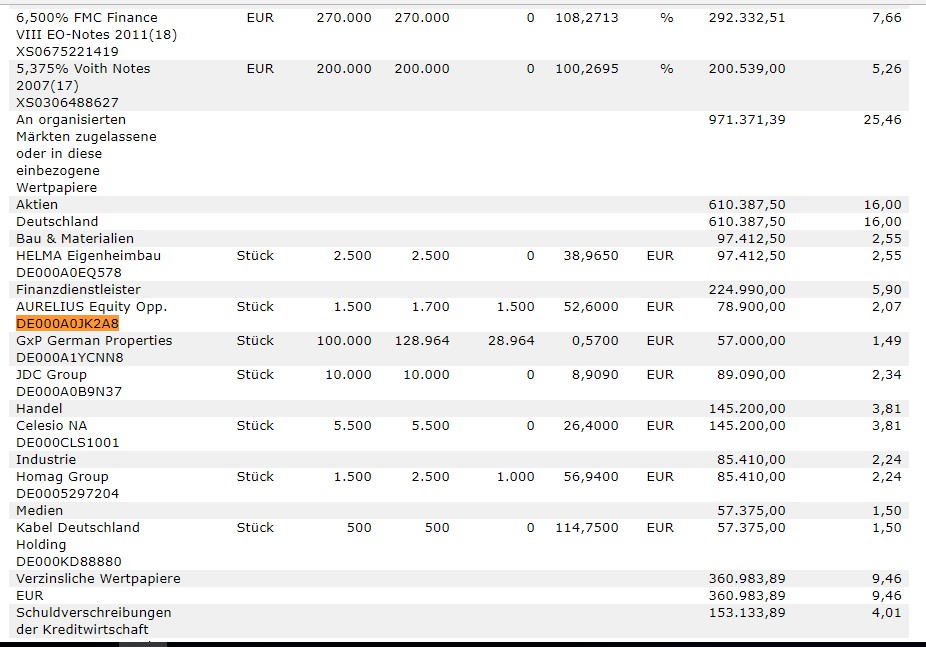Select the "Aktien" category heading
The height and width of the screenshot is (647, 926).
(x=37, y=205)
